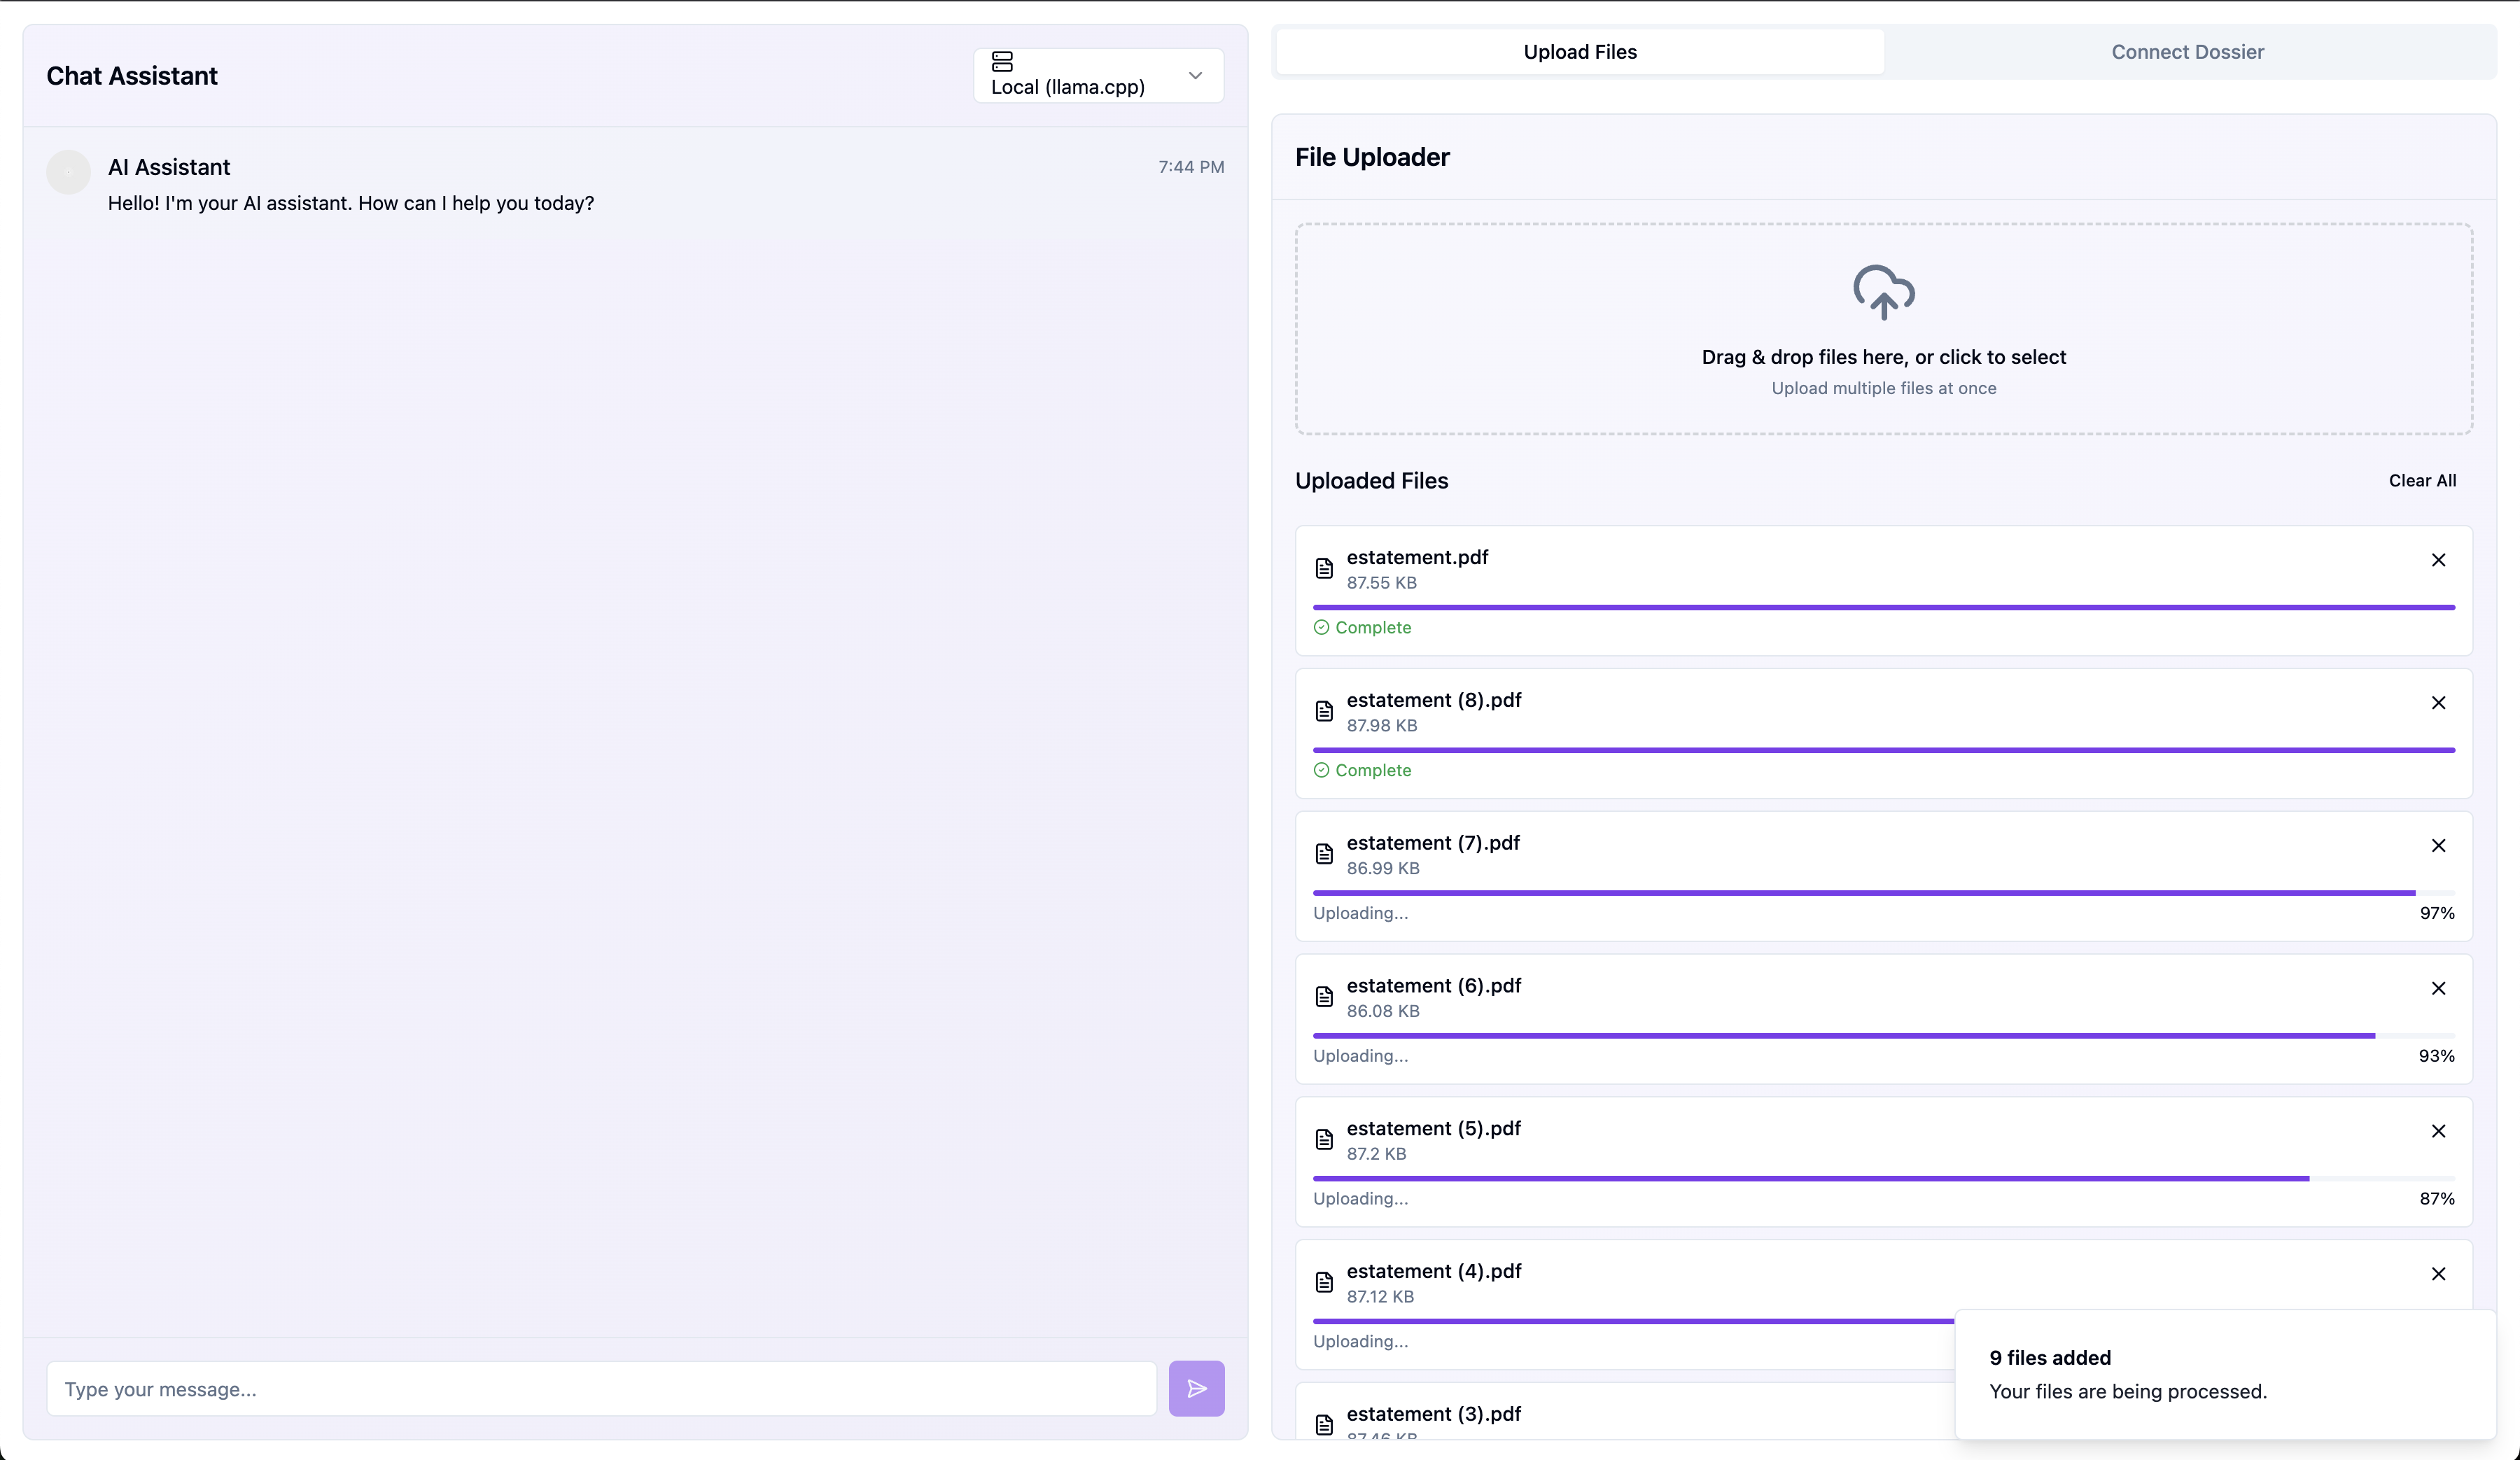Image resolution: width=2520 pixels, height=1460 pixels.
Task: Click Uploading status under estatement (6).pdf
Action: pyautogui.click(x=1360, y=1056)
